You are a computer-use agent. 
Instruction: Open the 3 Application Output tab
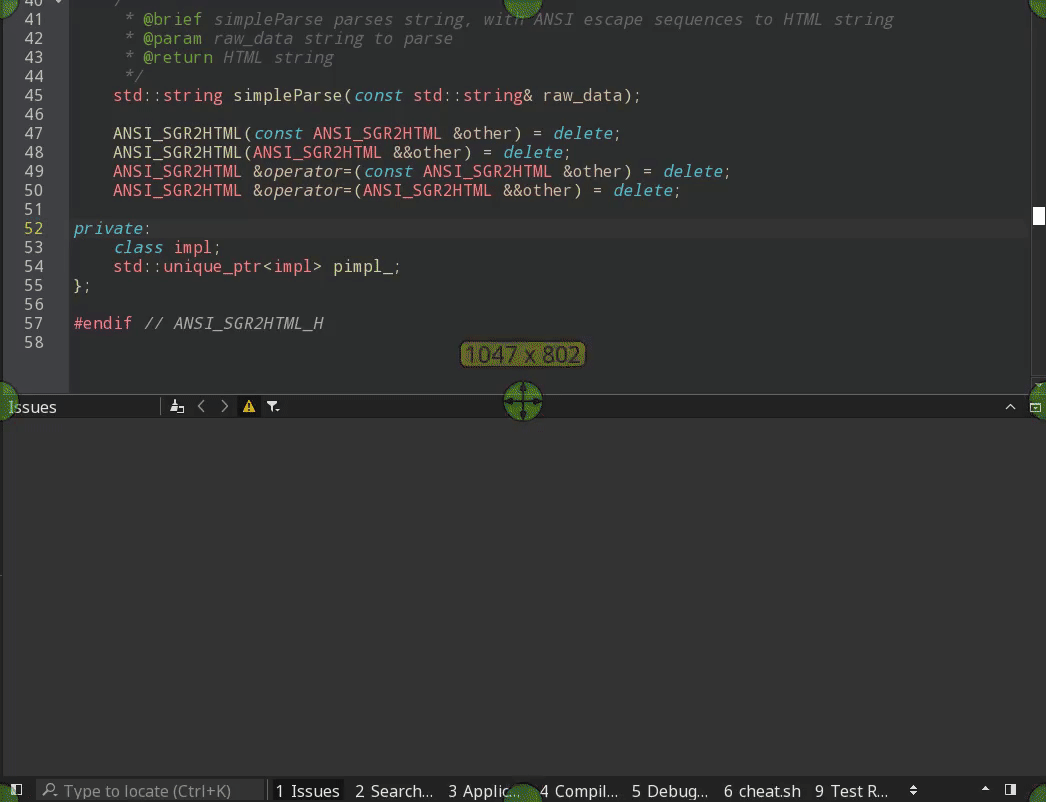(x=484, y=791)
